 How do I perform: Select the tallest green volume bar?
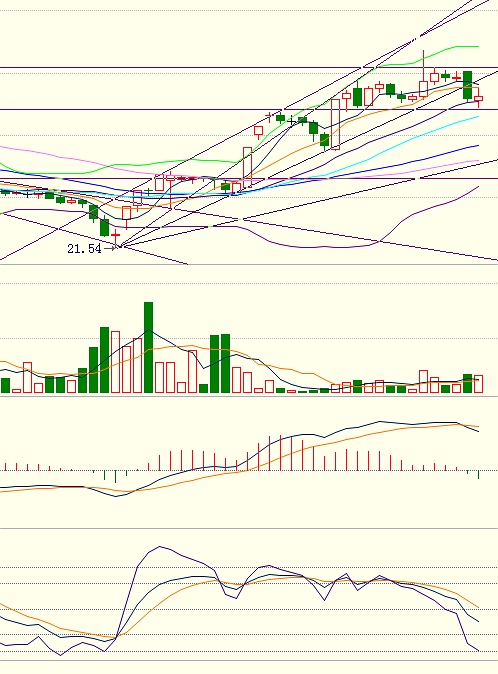coord(148,347)
